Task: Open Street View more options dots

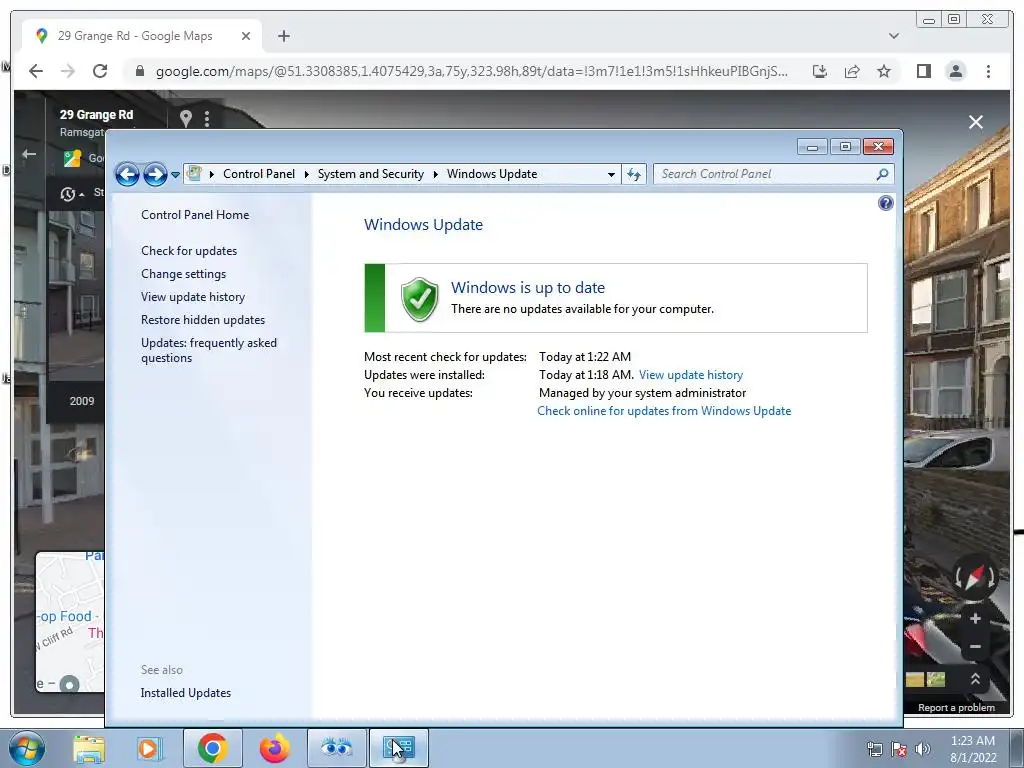Action: [x=207, y=118]
